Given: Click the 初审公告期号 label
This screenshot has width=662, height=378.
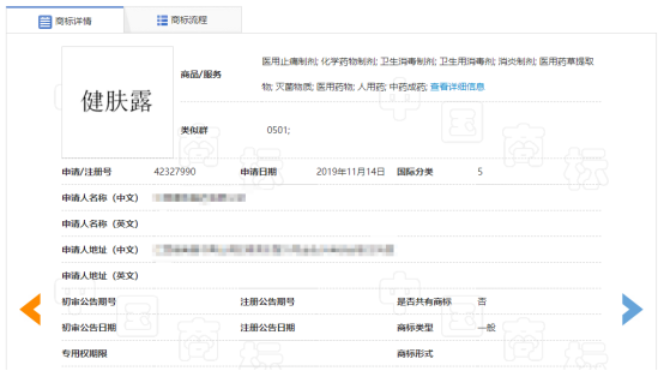Looking at the screenshot, I should pos(89,302).
